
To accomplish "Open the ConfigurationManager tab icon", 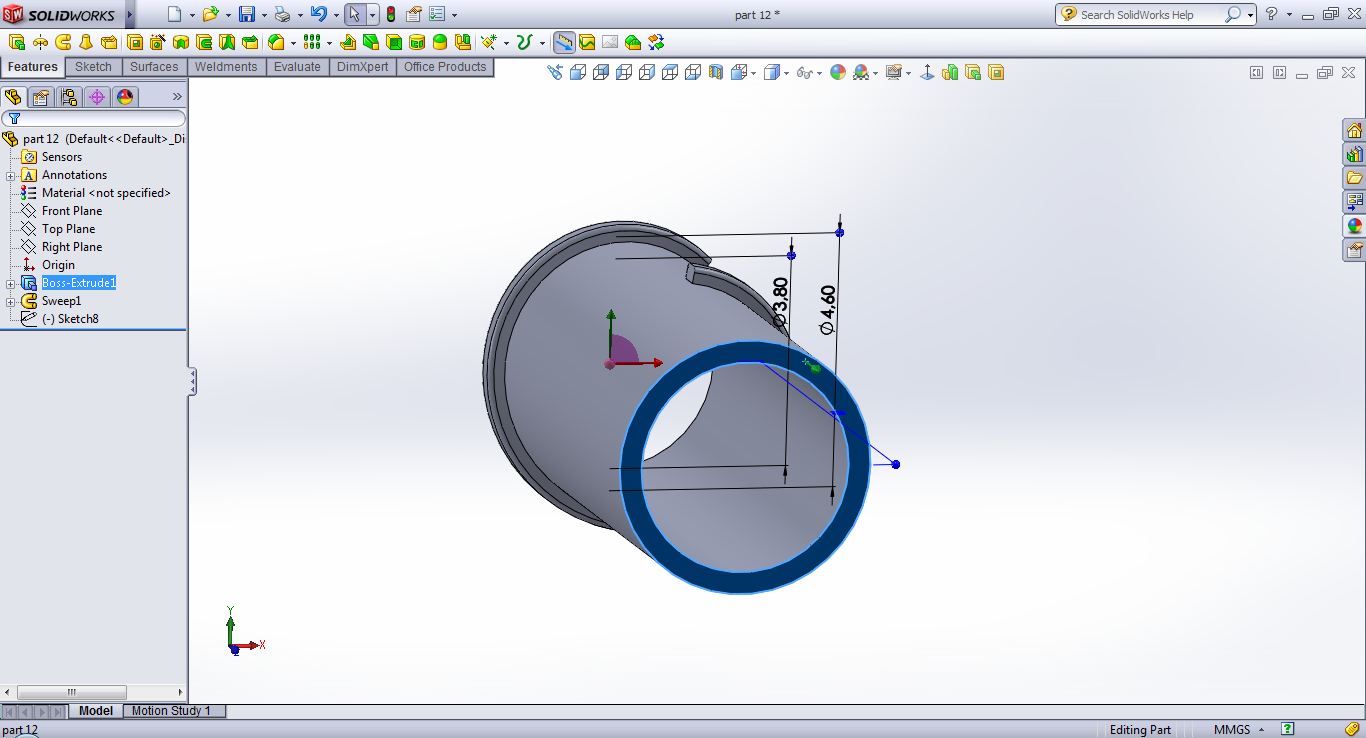I will (x=69, y=97).
